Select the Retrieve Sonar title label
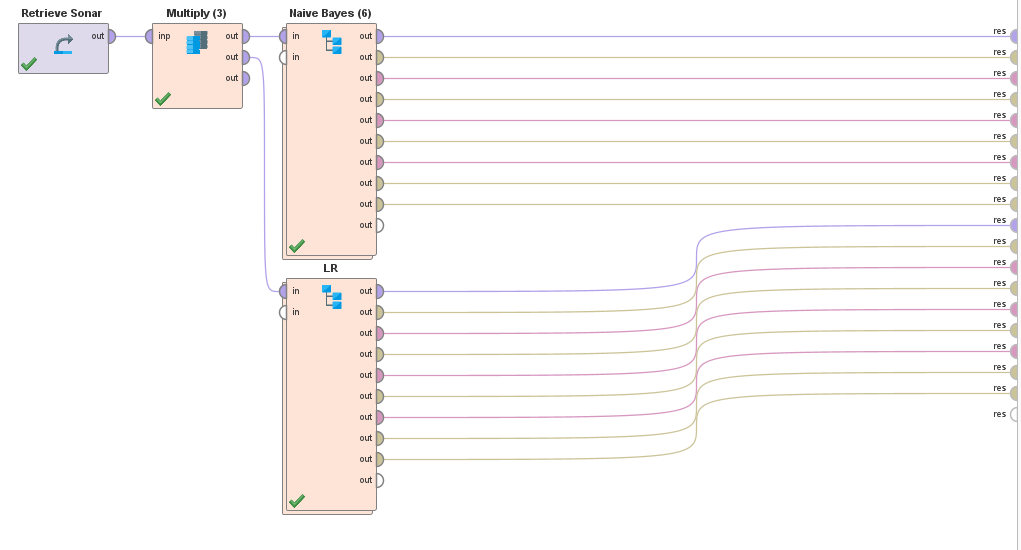Image resolution: width=1021 pixels, height=550 pixels. pos(62,13)
